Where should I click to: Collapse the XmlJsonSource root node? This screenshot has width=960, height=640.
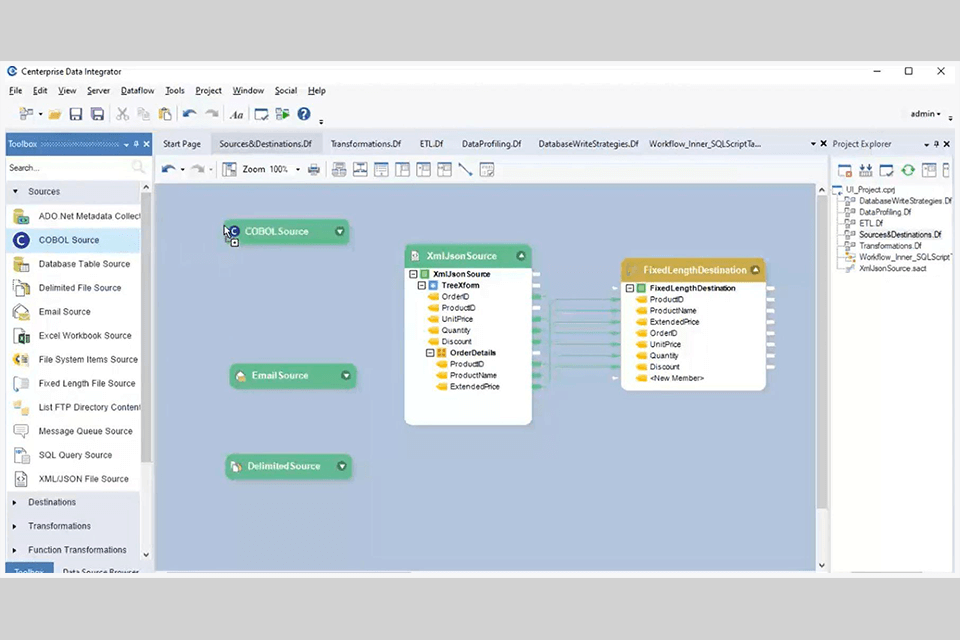tap(413, 274)
